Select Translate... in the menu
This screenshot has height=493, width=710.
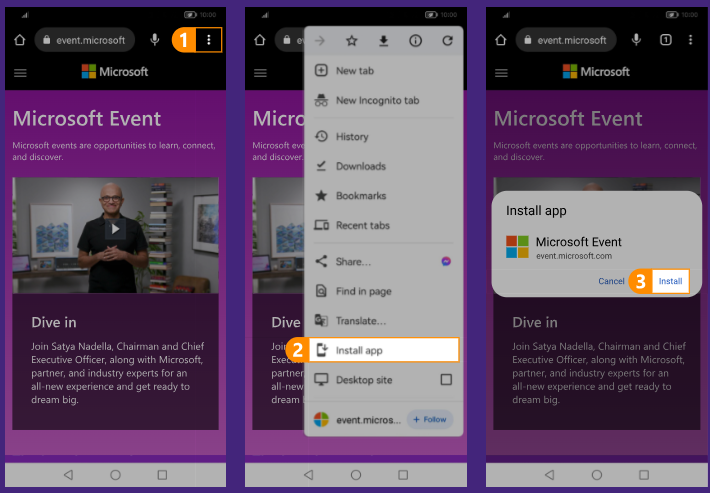click(384, 321)
